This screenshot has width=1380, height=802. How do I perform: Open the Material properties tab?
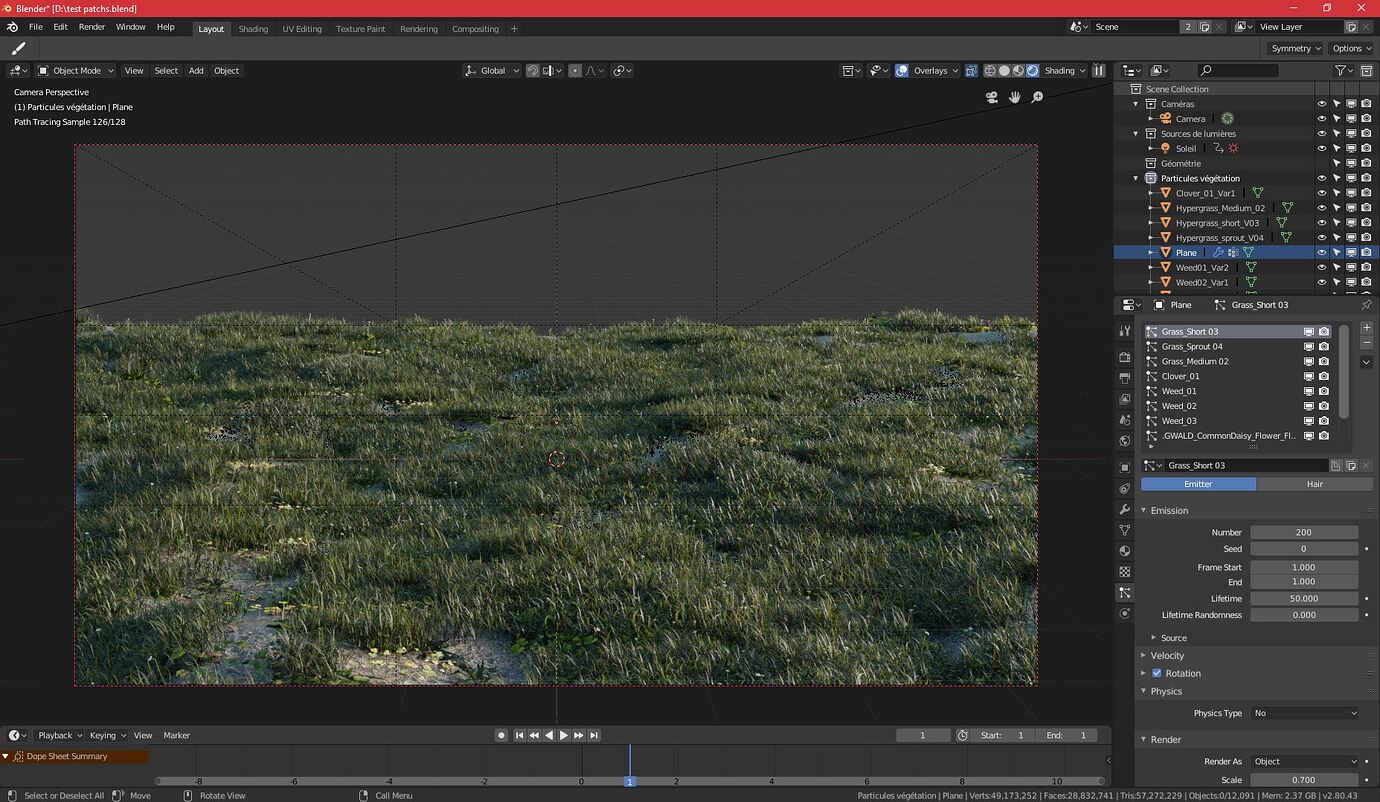click(x=1125, y=551)
